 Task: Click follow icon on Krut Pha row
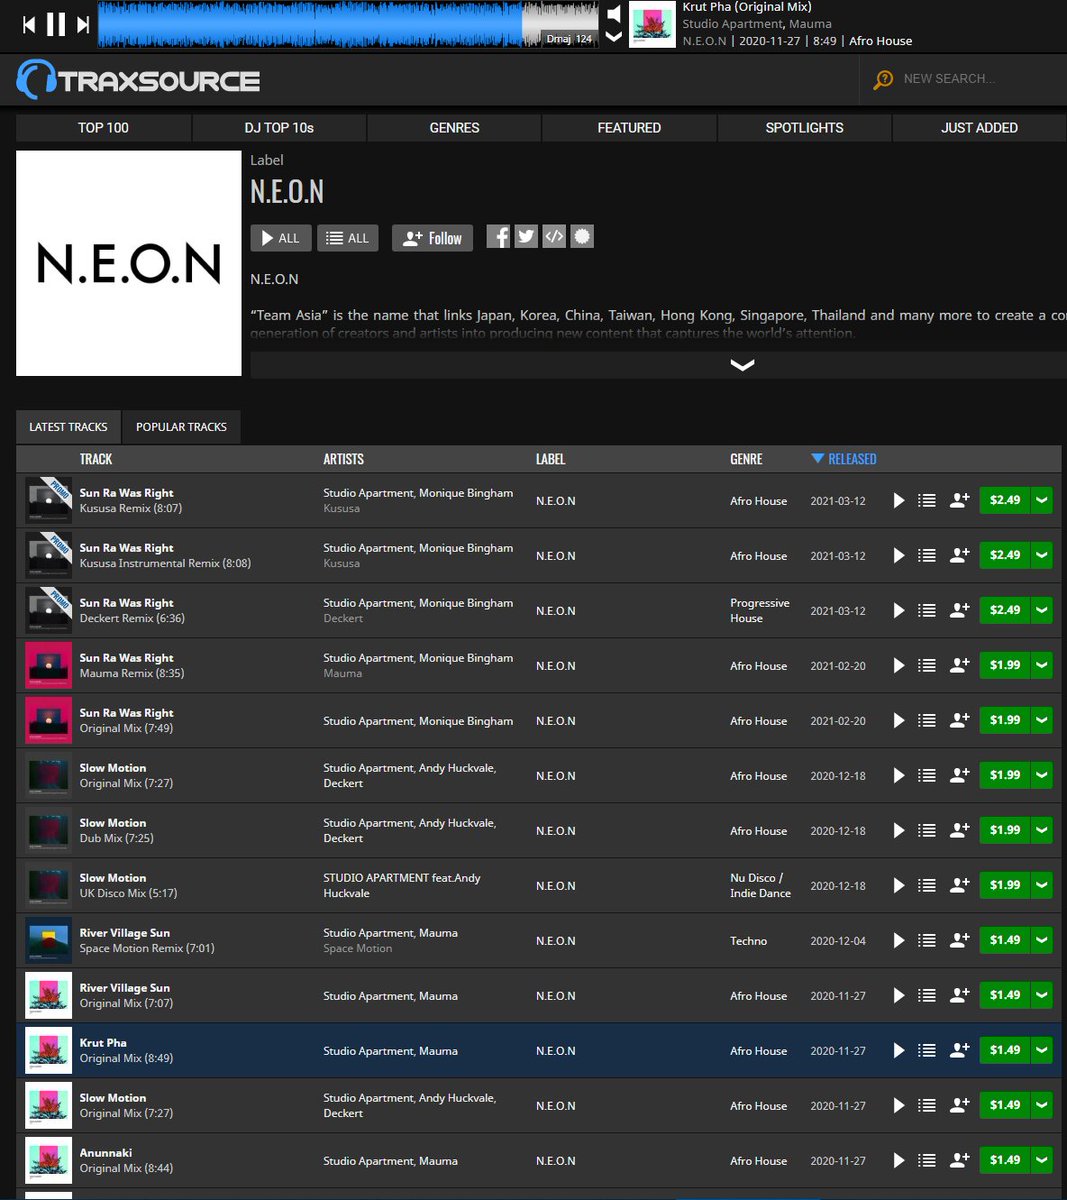tap(959, 1050)
